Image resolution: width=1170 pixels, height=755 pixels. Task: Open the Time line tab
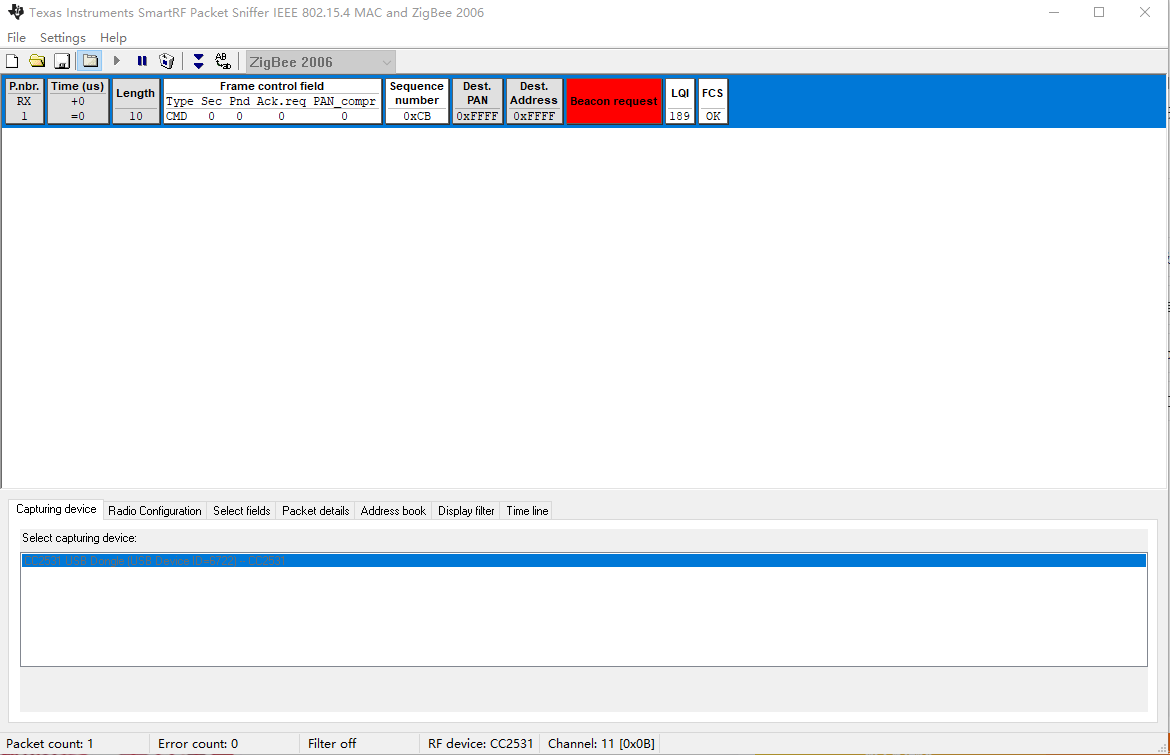coord(526,510)
